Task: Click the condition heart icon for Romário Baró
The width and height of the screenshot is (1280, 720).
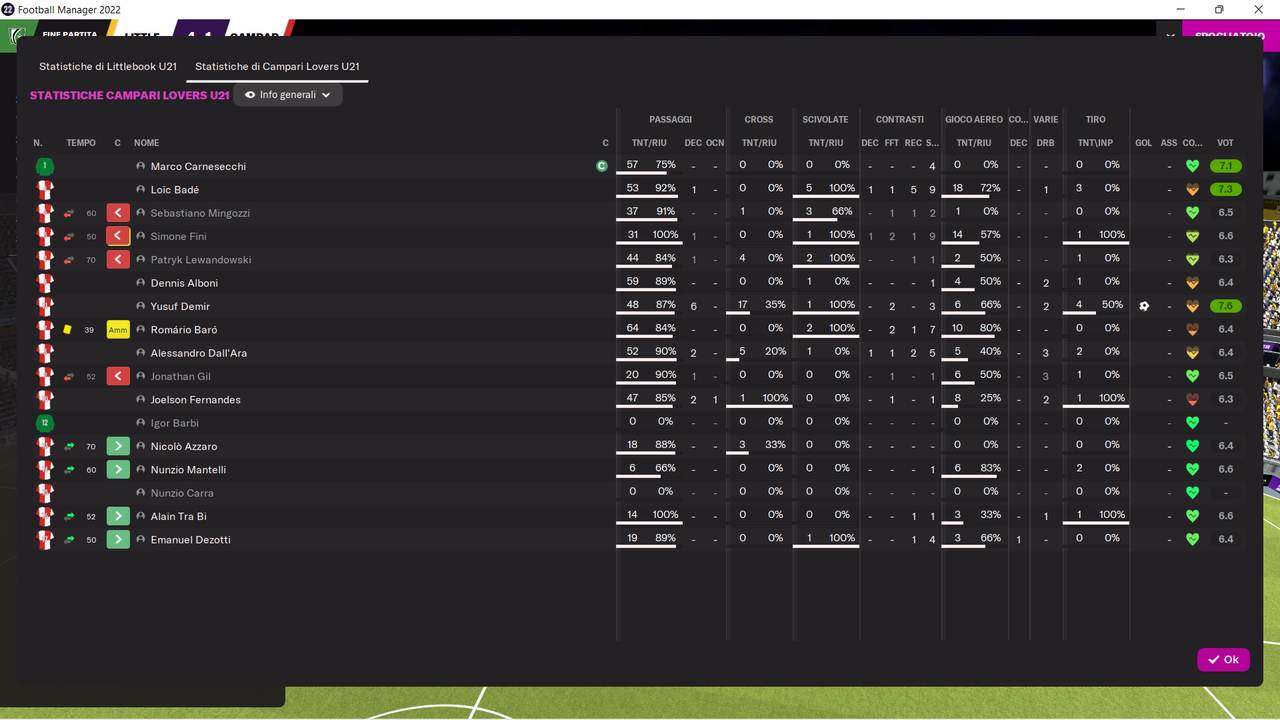Action: tap(1192, 330)
